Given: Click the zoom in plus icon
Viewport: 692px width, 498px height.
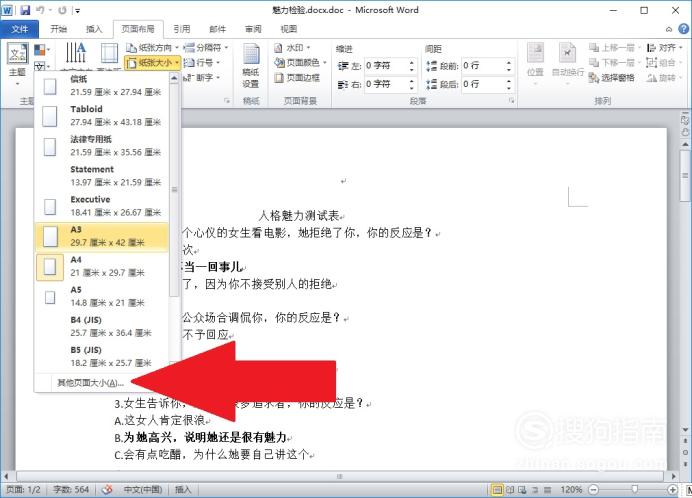Looking at the screenshot, I should tap(672, 489).
